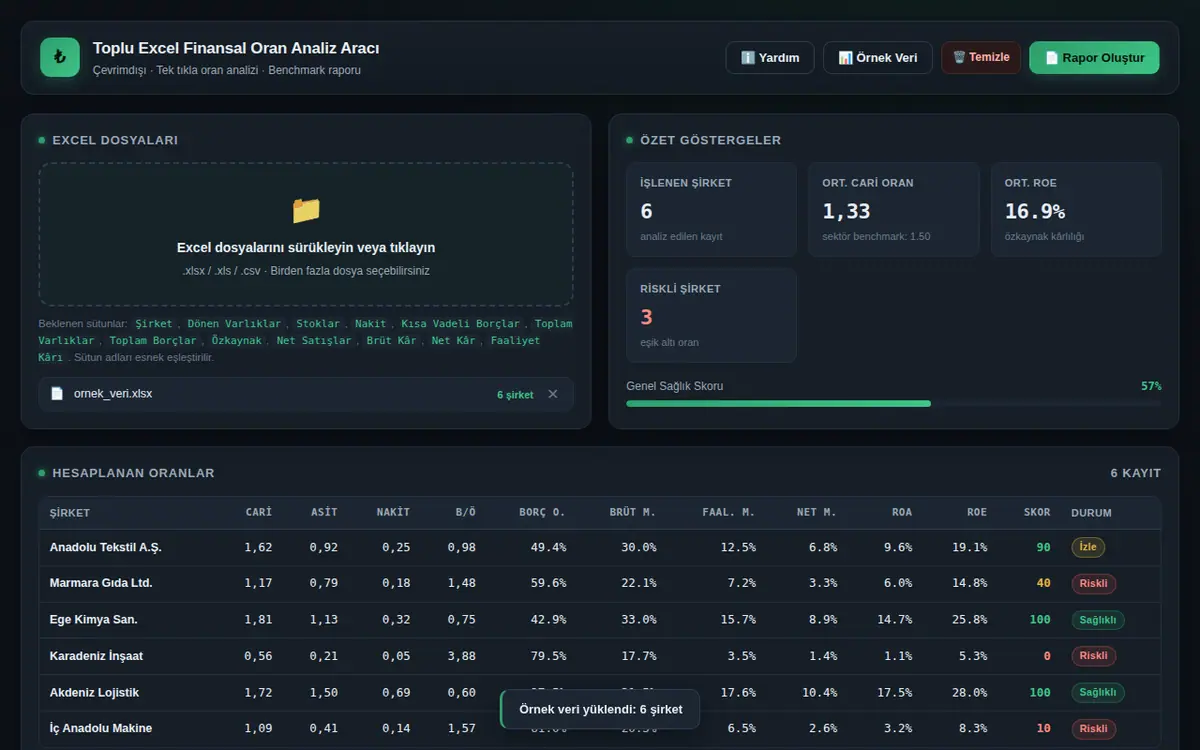Sort by the ASİT column header
This screenshot has height=750, width=1200.
(x=324, y=513)
